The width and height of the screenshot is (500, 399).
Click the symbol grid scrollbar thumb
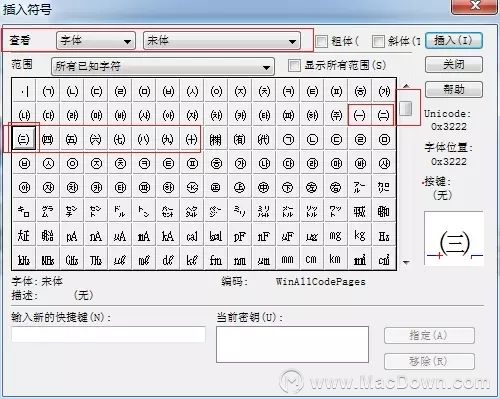(406, 108)
